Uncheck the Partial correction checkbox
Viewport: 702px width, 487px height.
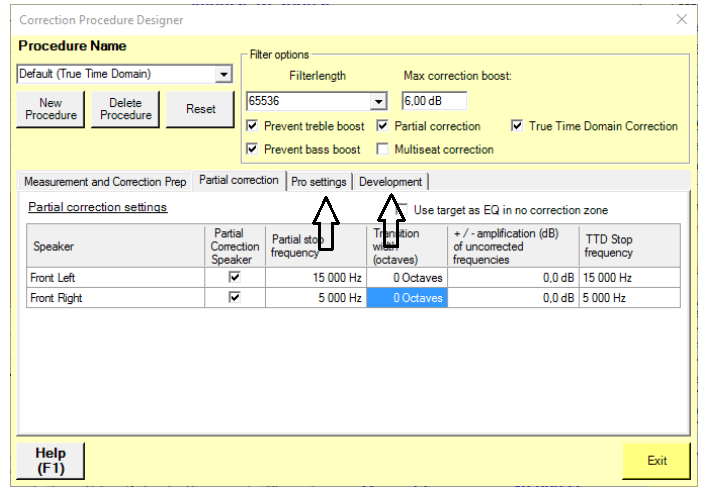[x=383, y=127]
